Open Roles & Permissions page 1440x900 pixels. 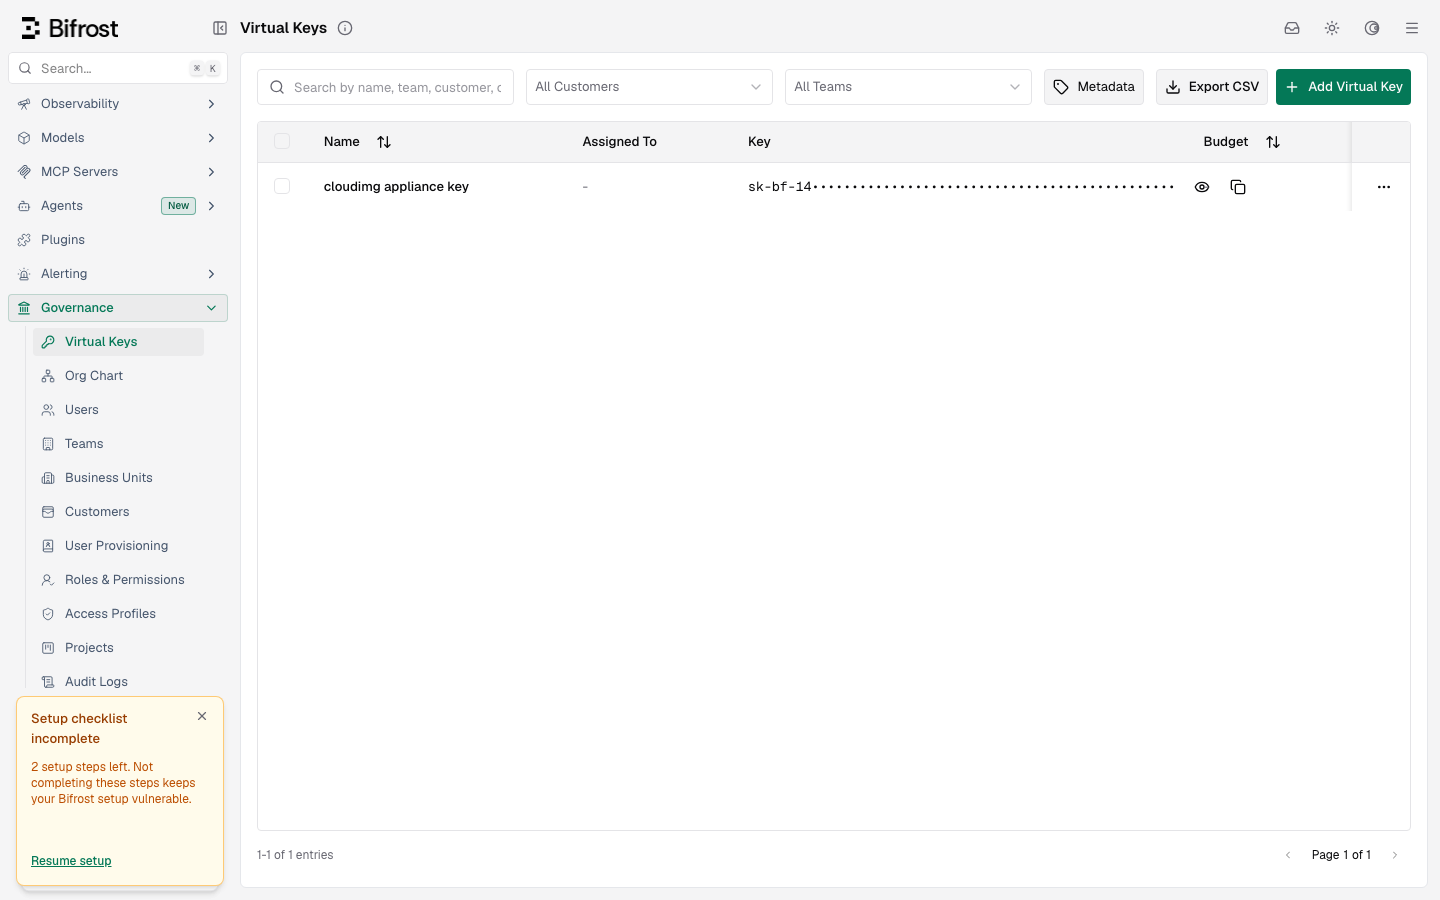(x=118, y=580)
